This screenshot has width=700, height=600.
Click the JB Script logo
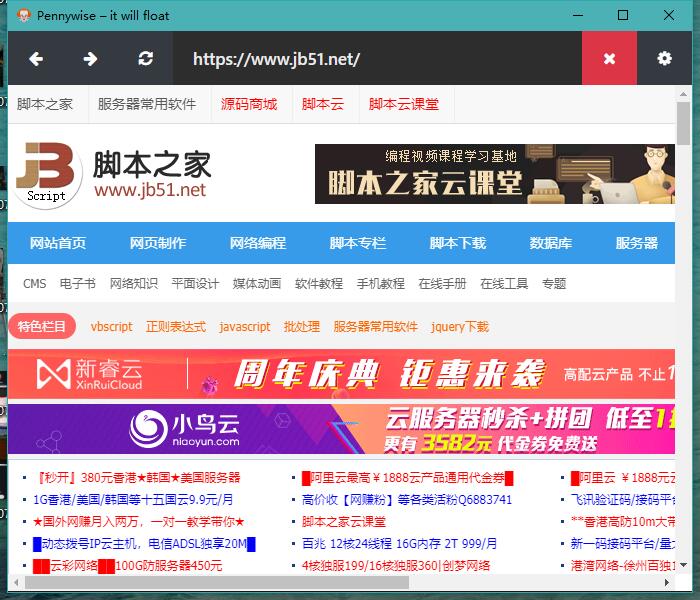[48, 174]
